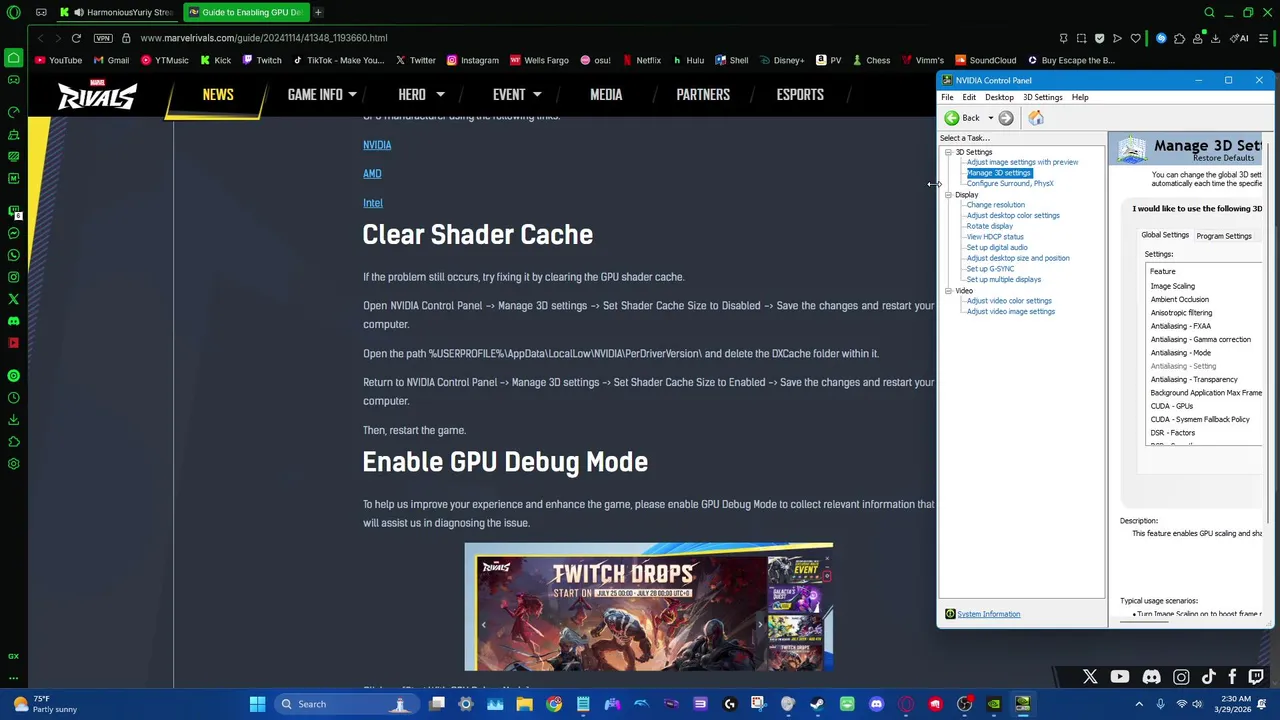The width and height of the screenshot is (1280, 720).
Task: Select the Antialiasing - FXAA row
Action: pos(1205,326)
